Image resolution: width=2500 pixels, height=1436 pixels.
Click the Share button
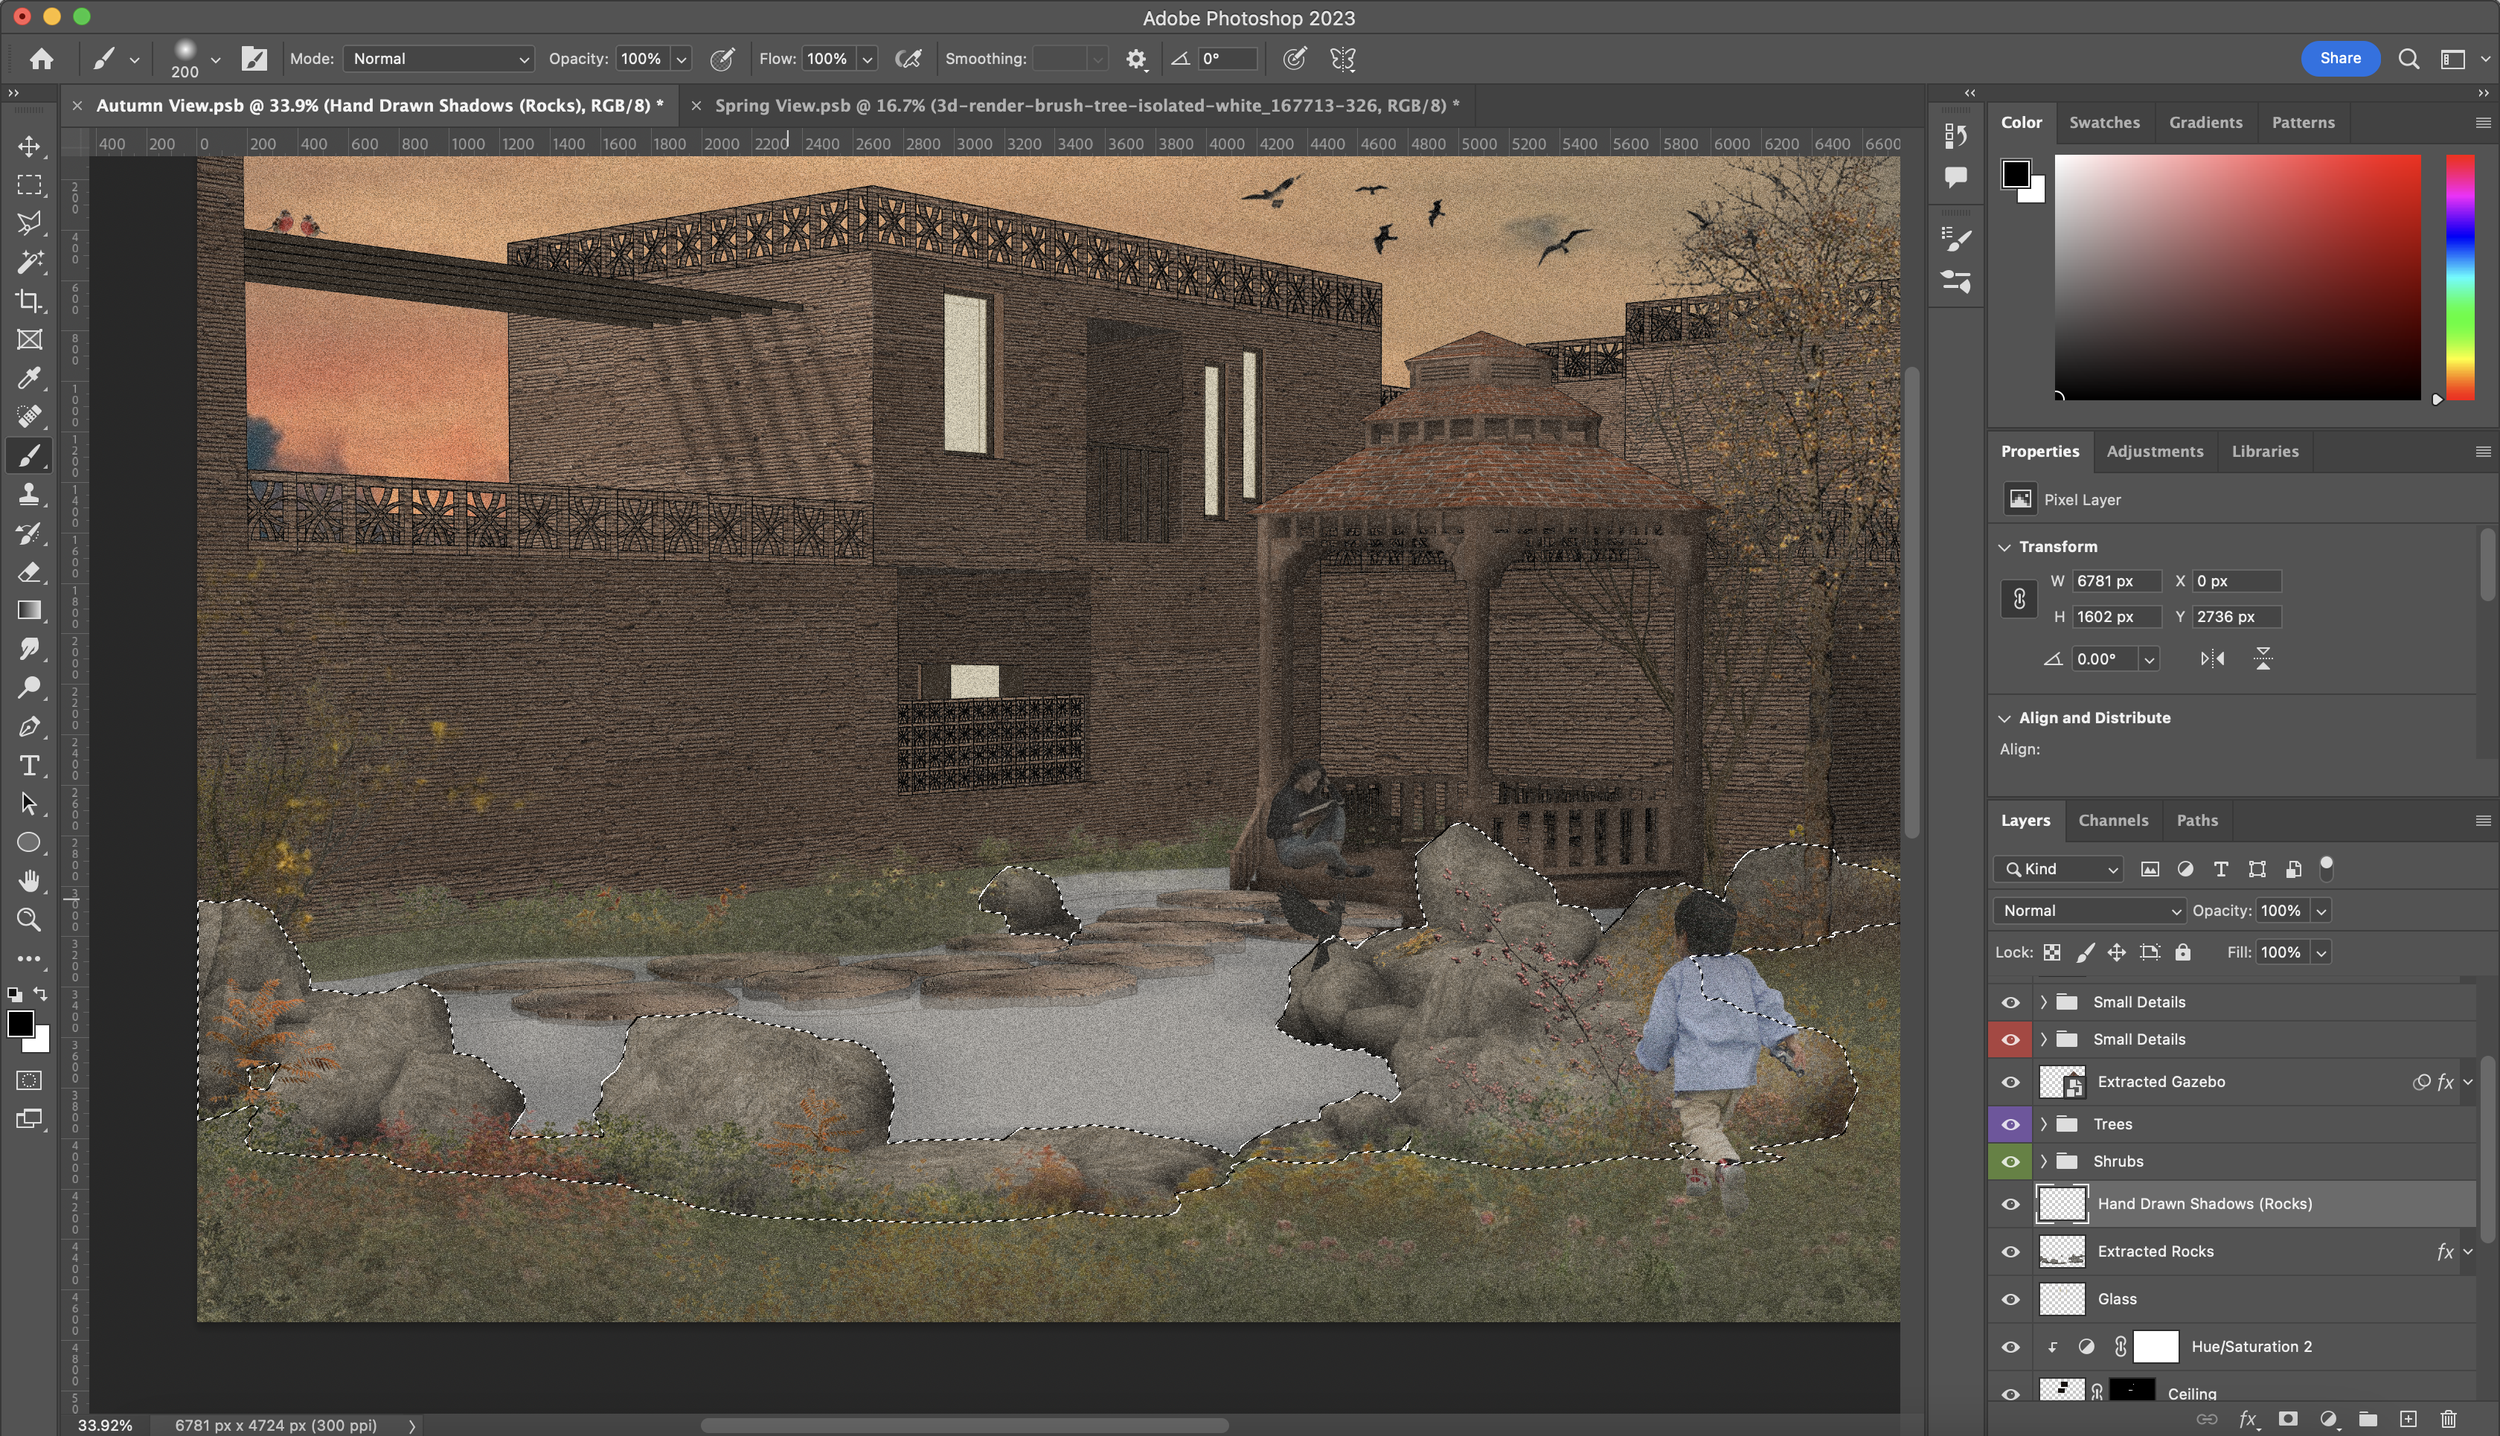click(x=2340, y=59)
